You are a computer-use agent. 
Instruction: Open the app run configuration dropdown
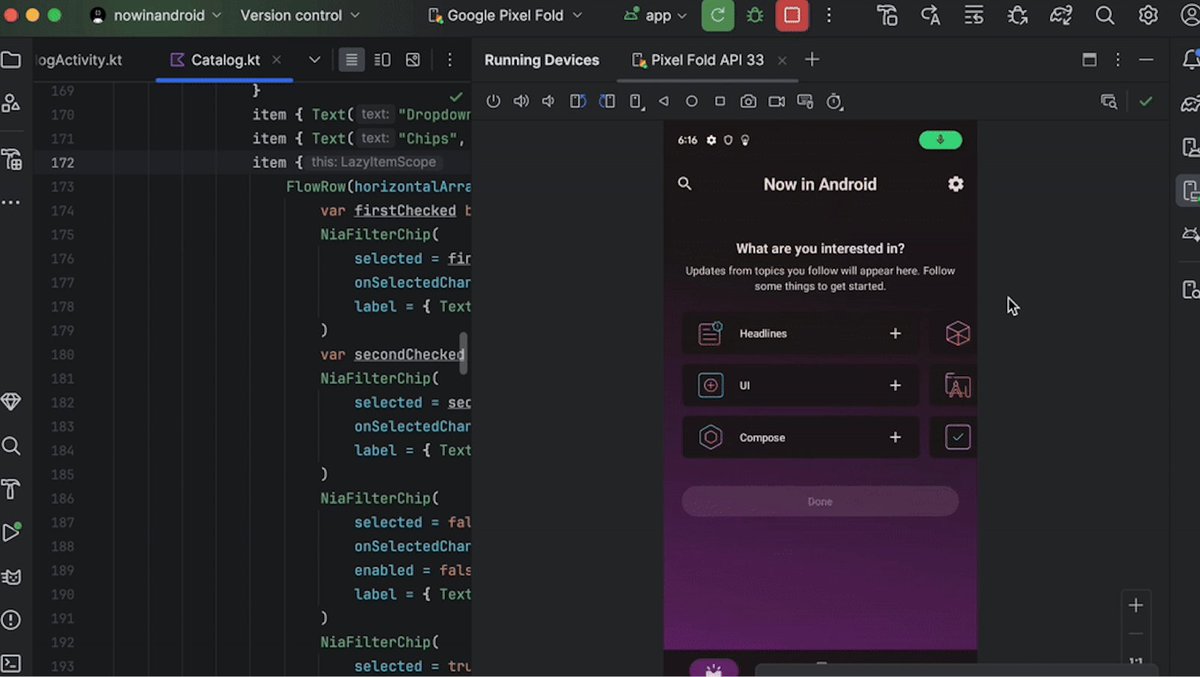tap(656, 15)
